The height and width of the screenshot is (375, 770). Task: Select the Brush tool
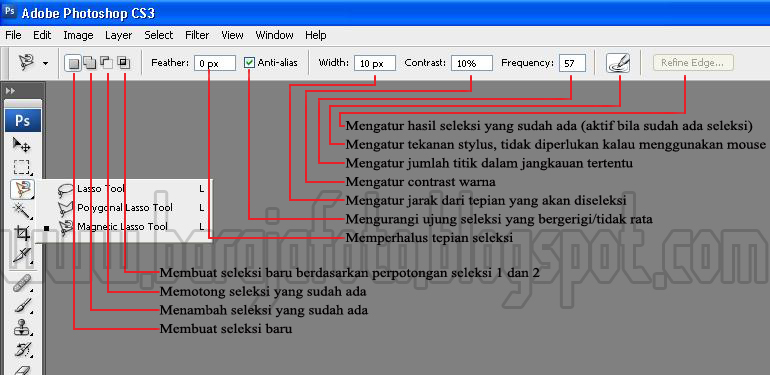click(x=22, y=306)
